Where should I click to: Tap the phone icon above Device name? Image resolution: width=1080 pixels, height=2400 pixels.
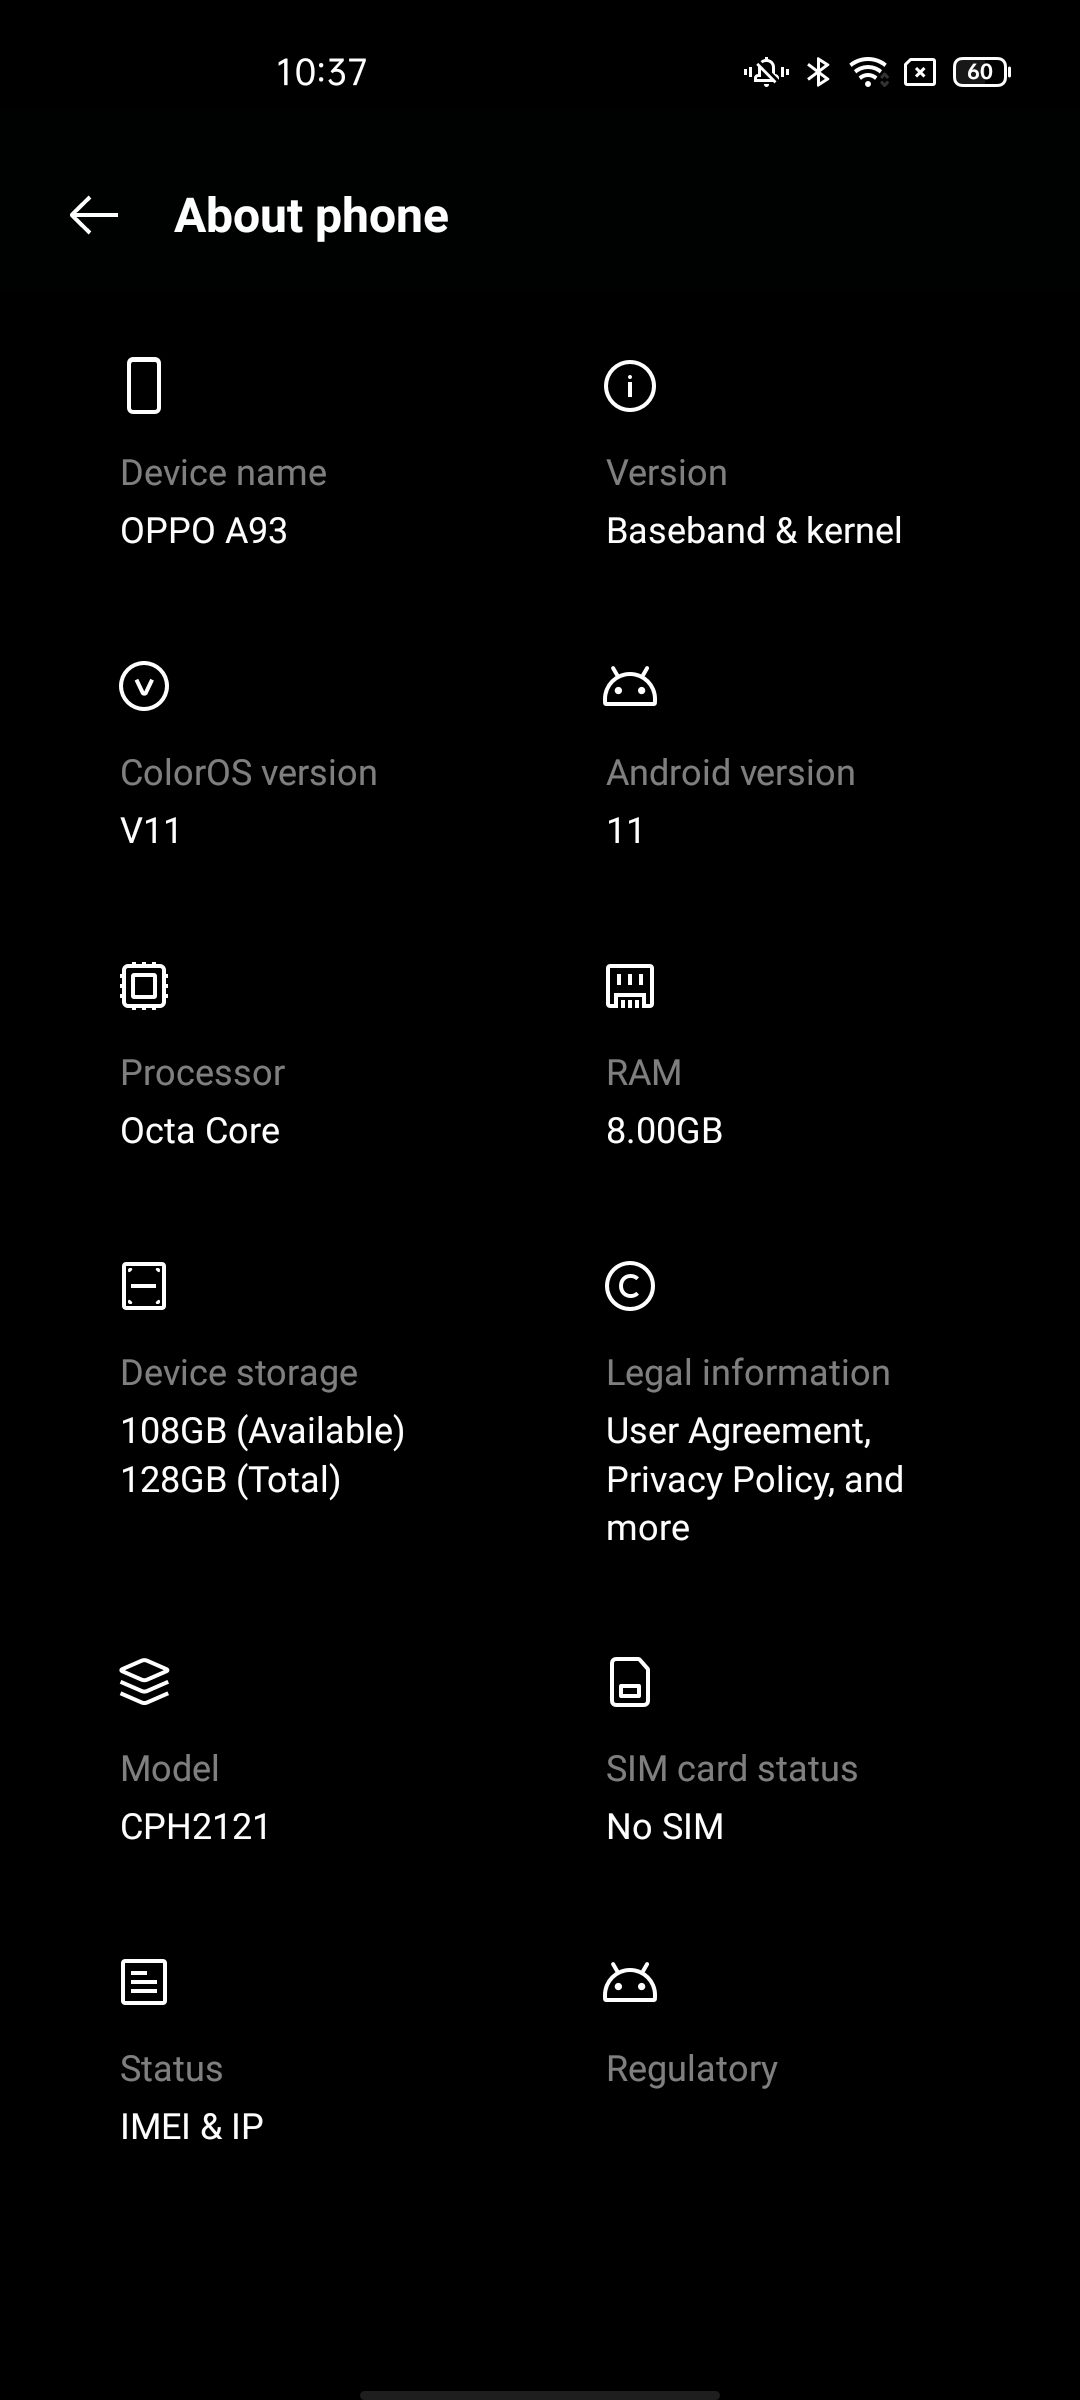pyautogui.click(x=144, y=385)
